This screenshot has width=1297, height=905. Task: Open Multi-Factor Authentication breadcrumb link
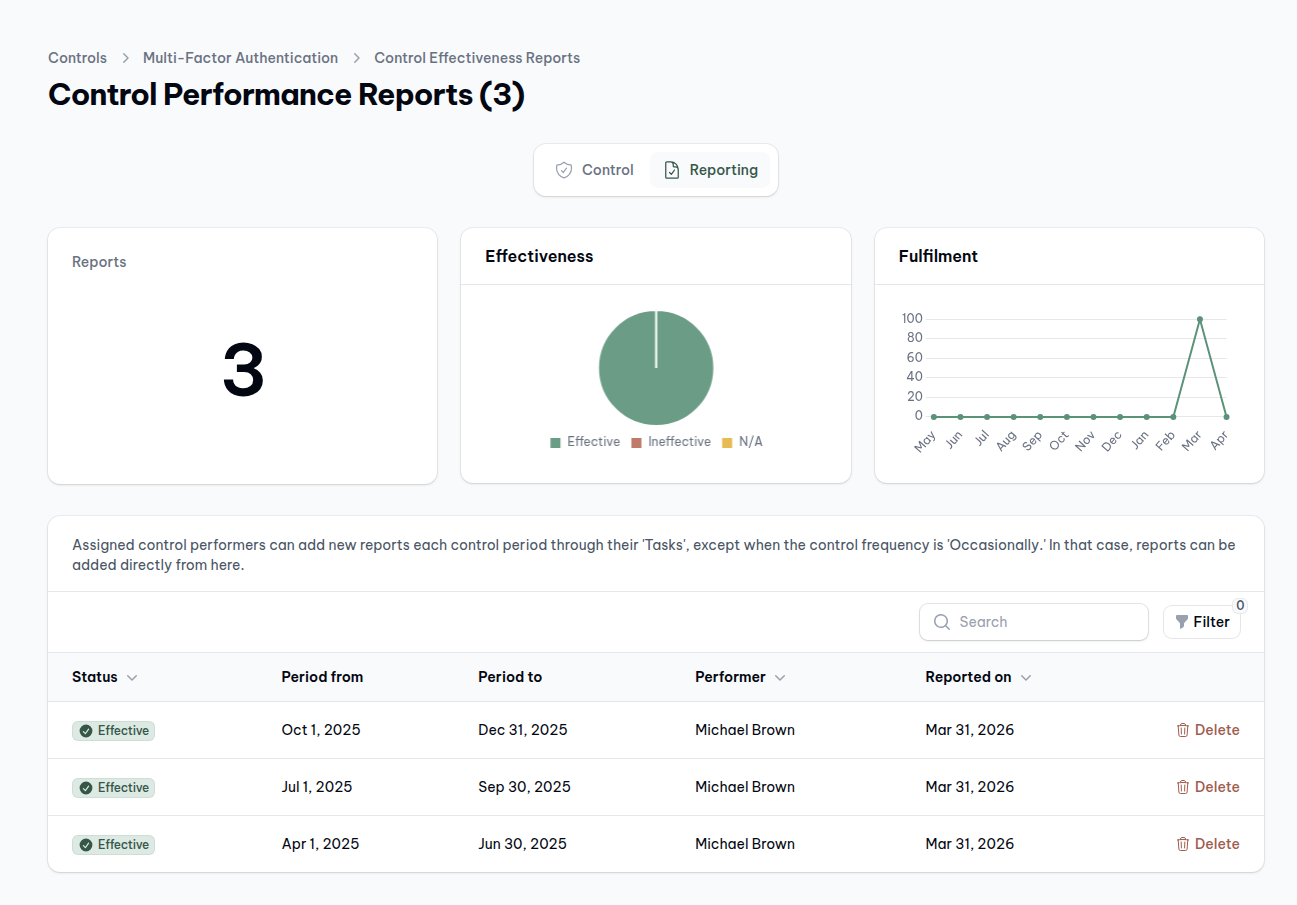[x=240, y=58]
